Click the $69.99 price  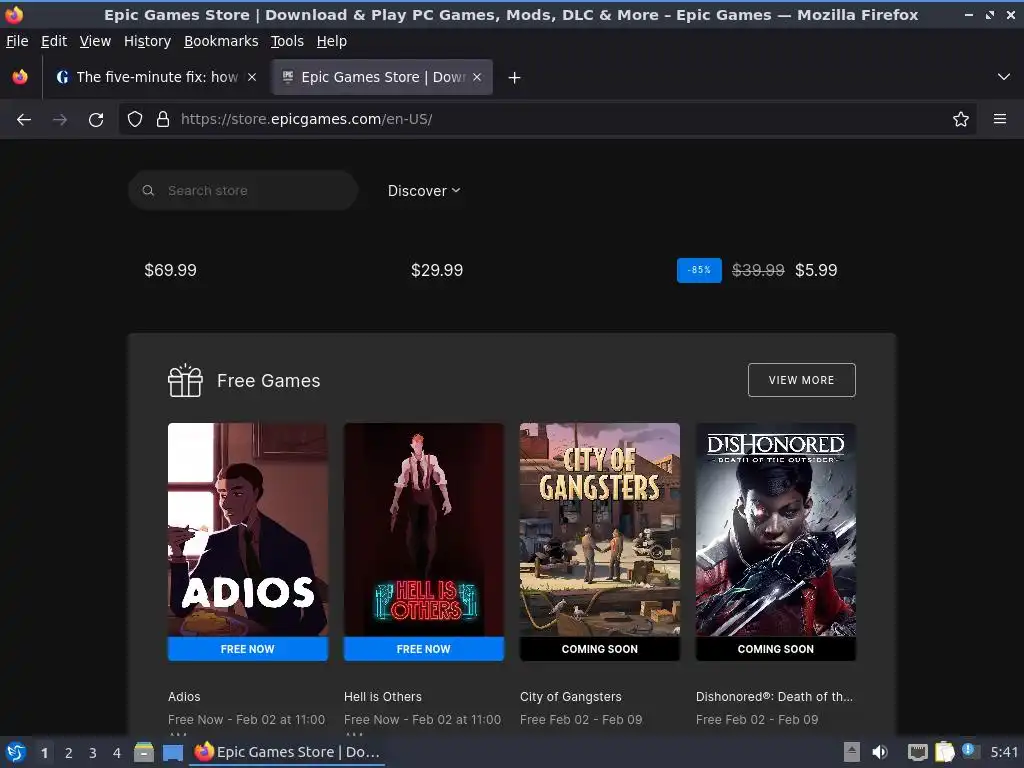pos(170,270)
